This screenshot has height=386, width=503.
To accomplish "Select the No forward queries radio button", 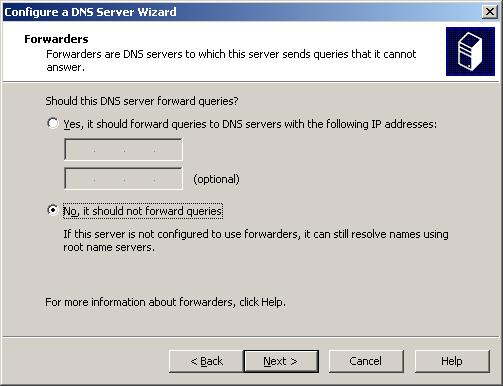I will pos(53,210).
